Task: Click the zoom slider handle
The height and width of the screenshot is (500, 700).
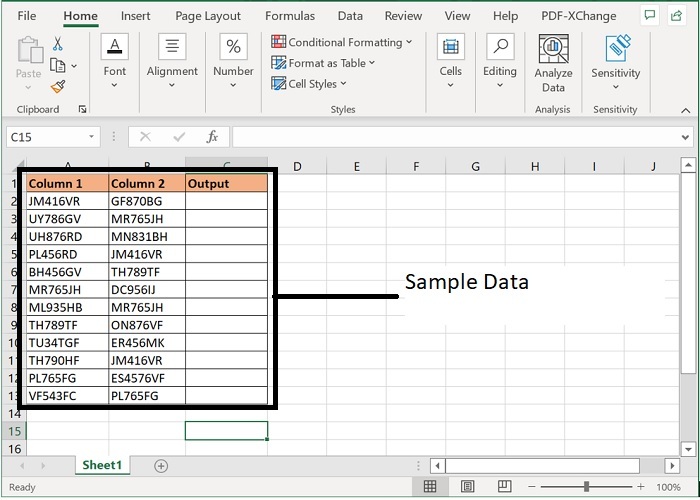Action: pyautogui.click(x=586, y=487)
